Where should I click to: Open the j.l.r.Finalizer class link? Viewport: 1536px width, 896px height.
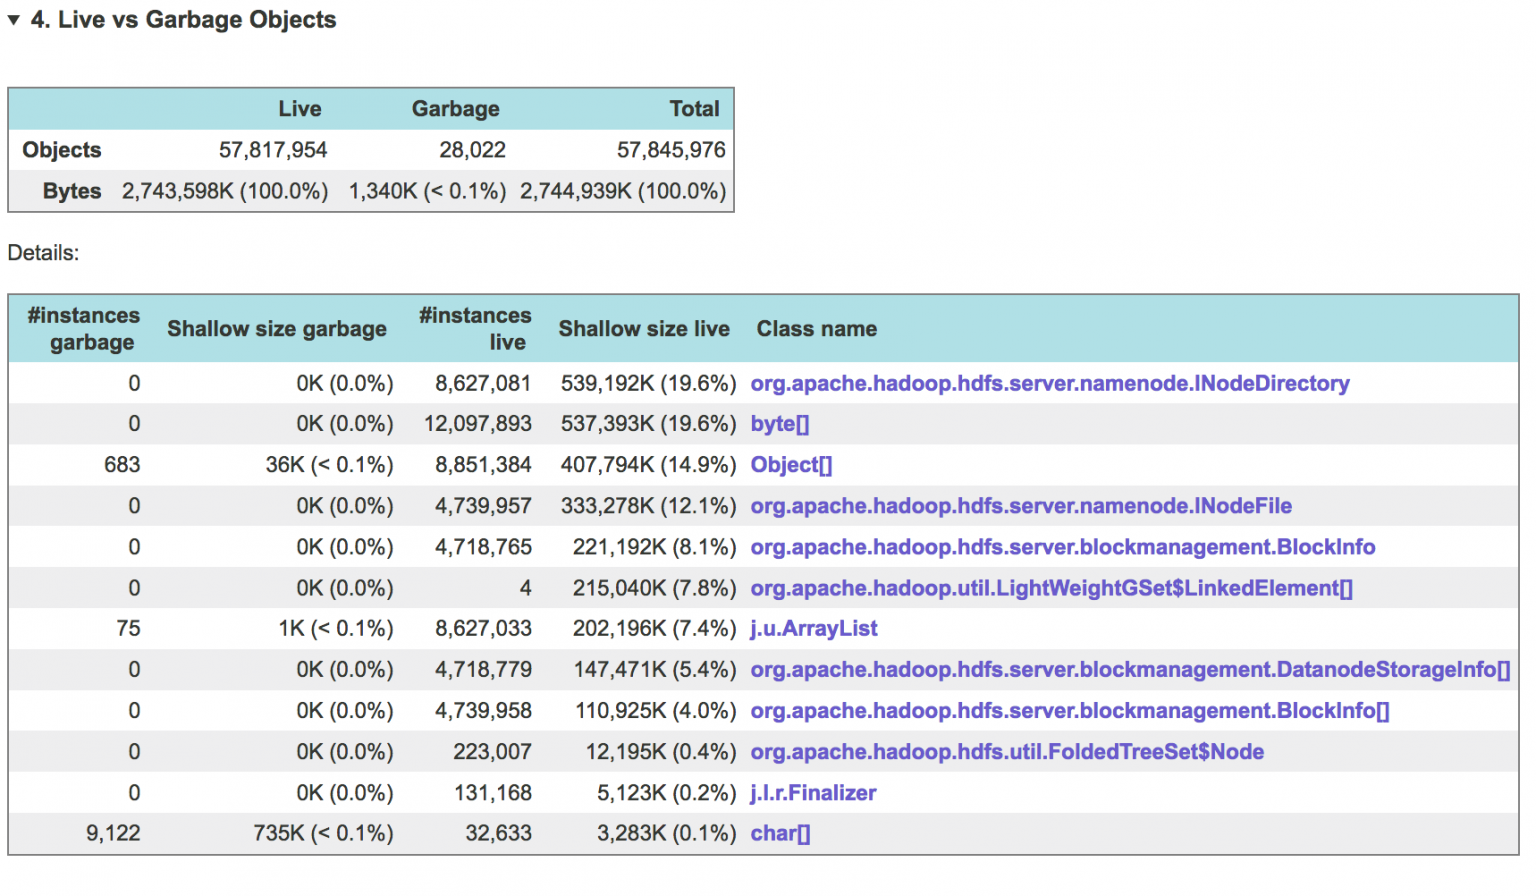[x=812, y=792]
